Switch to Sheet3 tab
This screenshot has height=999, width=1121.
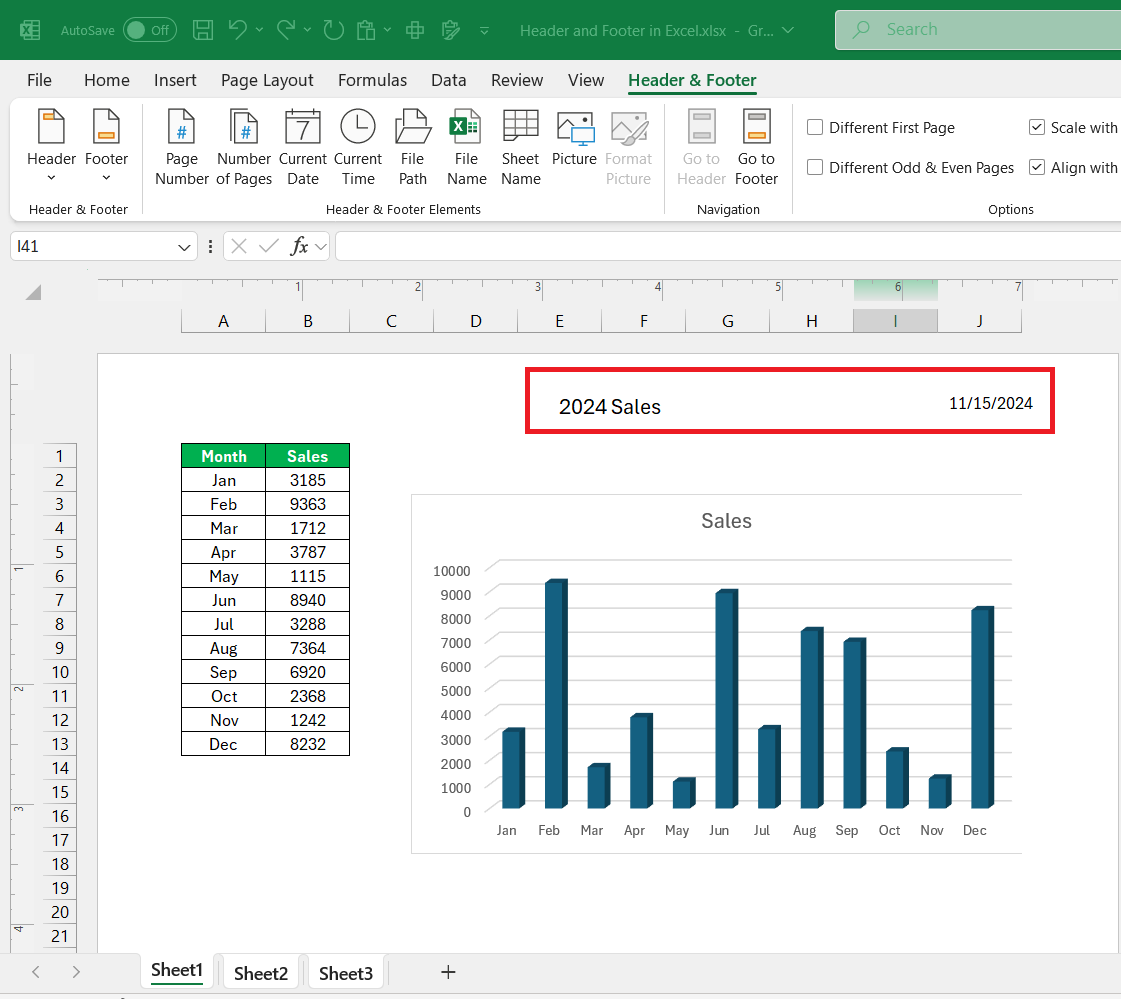[345, 973]
